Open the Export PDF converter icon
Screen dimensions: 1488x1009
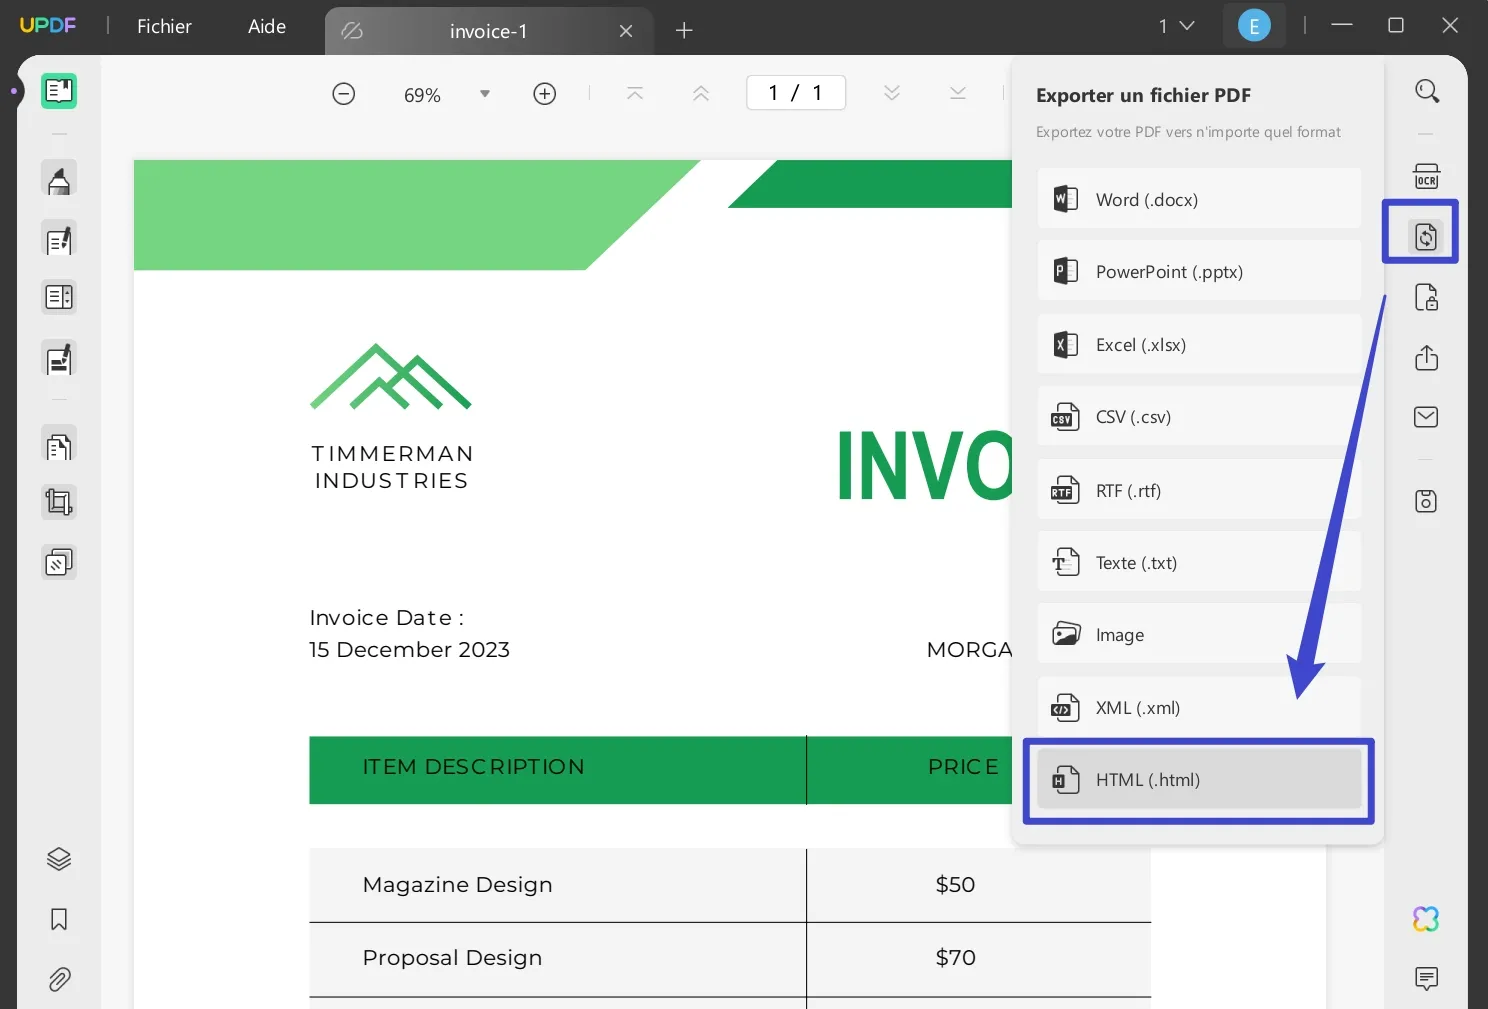(x=1426, y=237)
